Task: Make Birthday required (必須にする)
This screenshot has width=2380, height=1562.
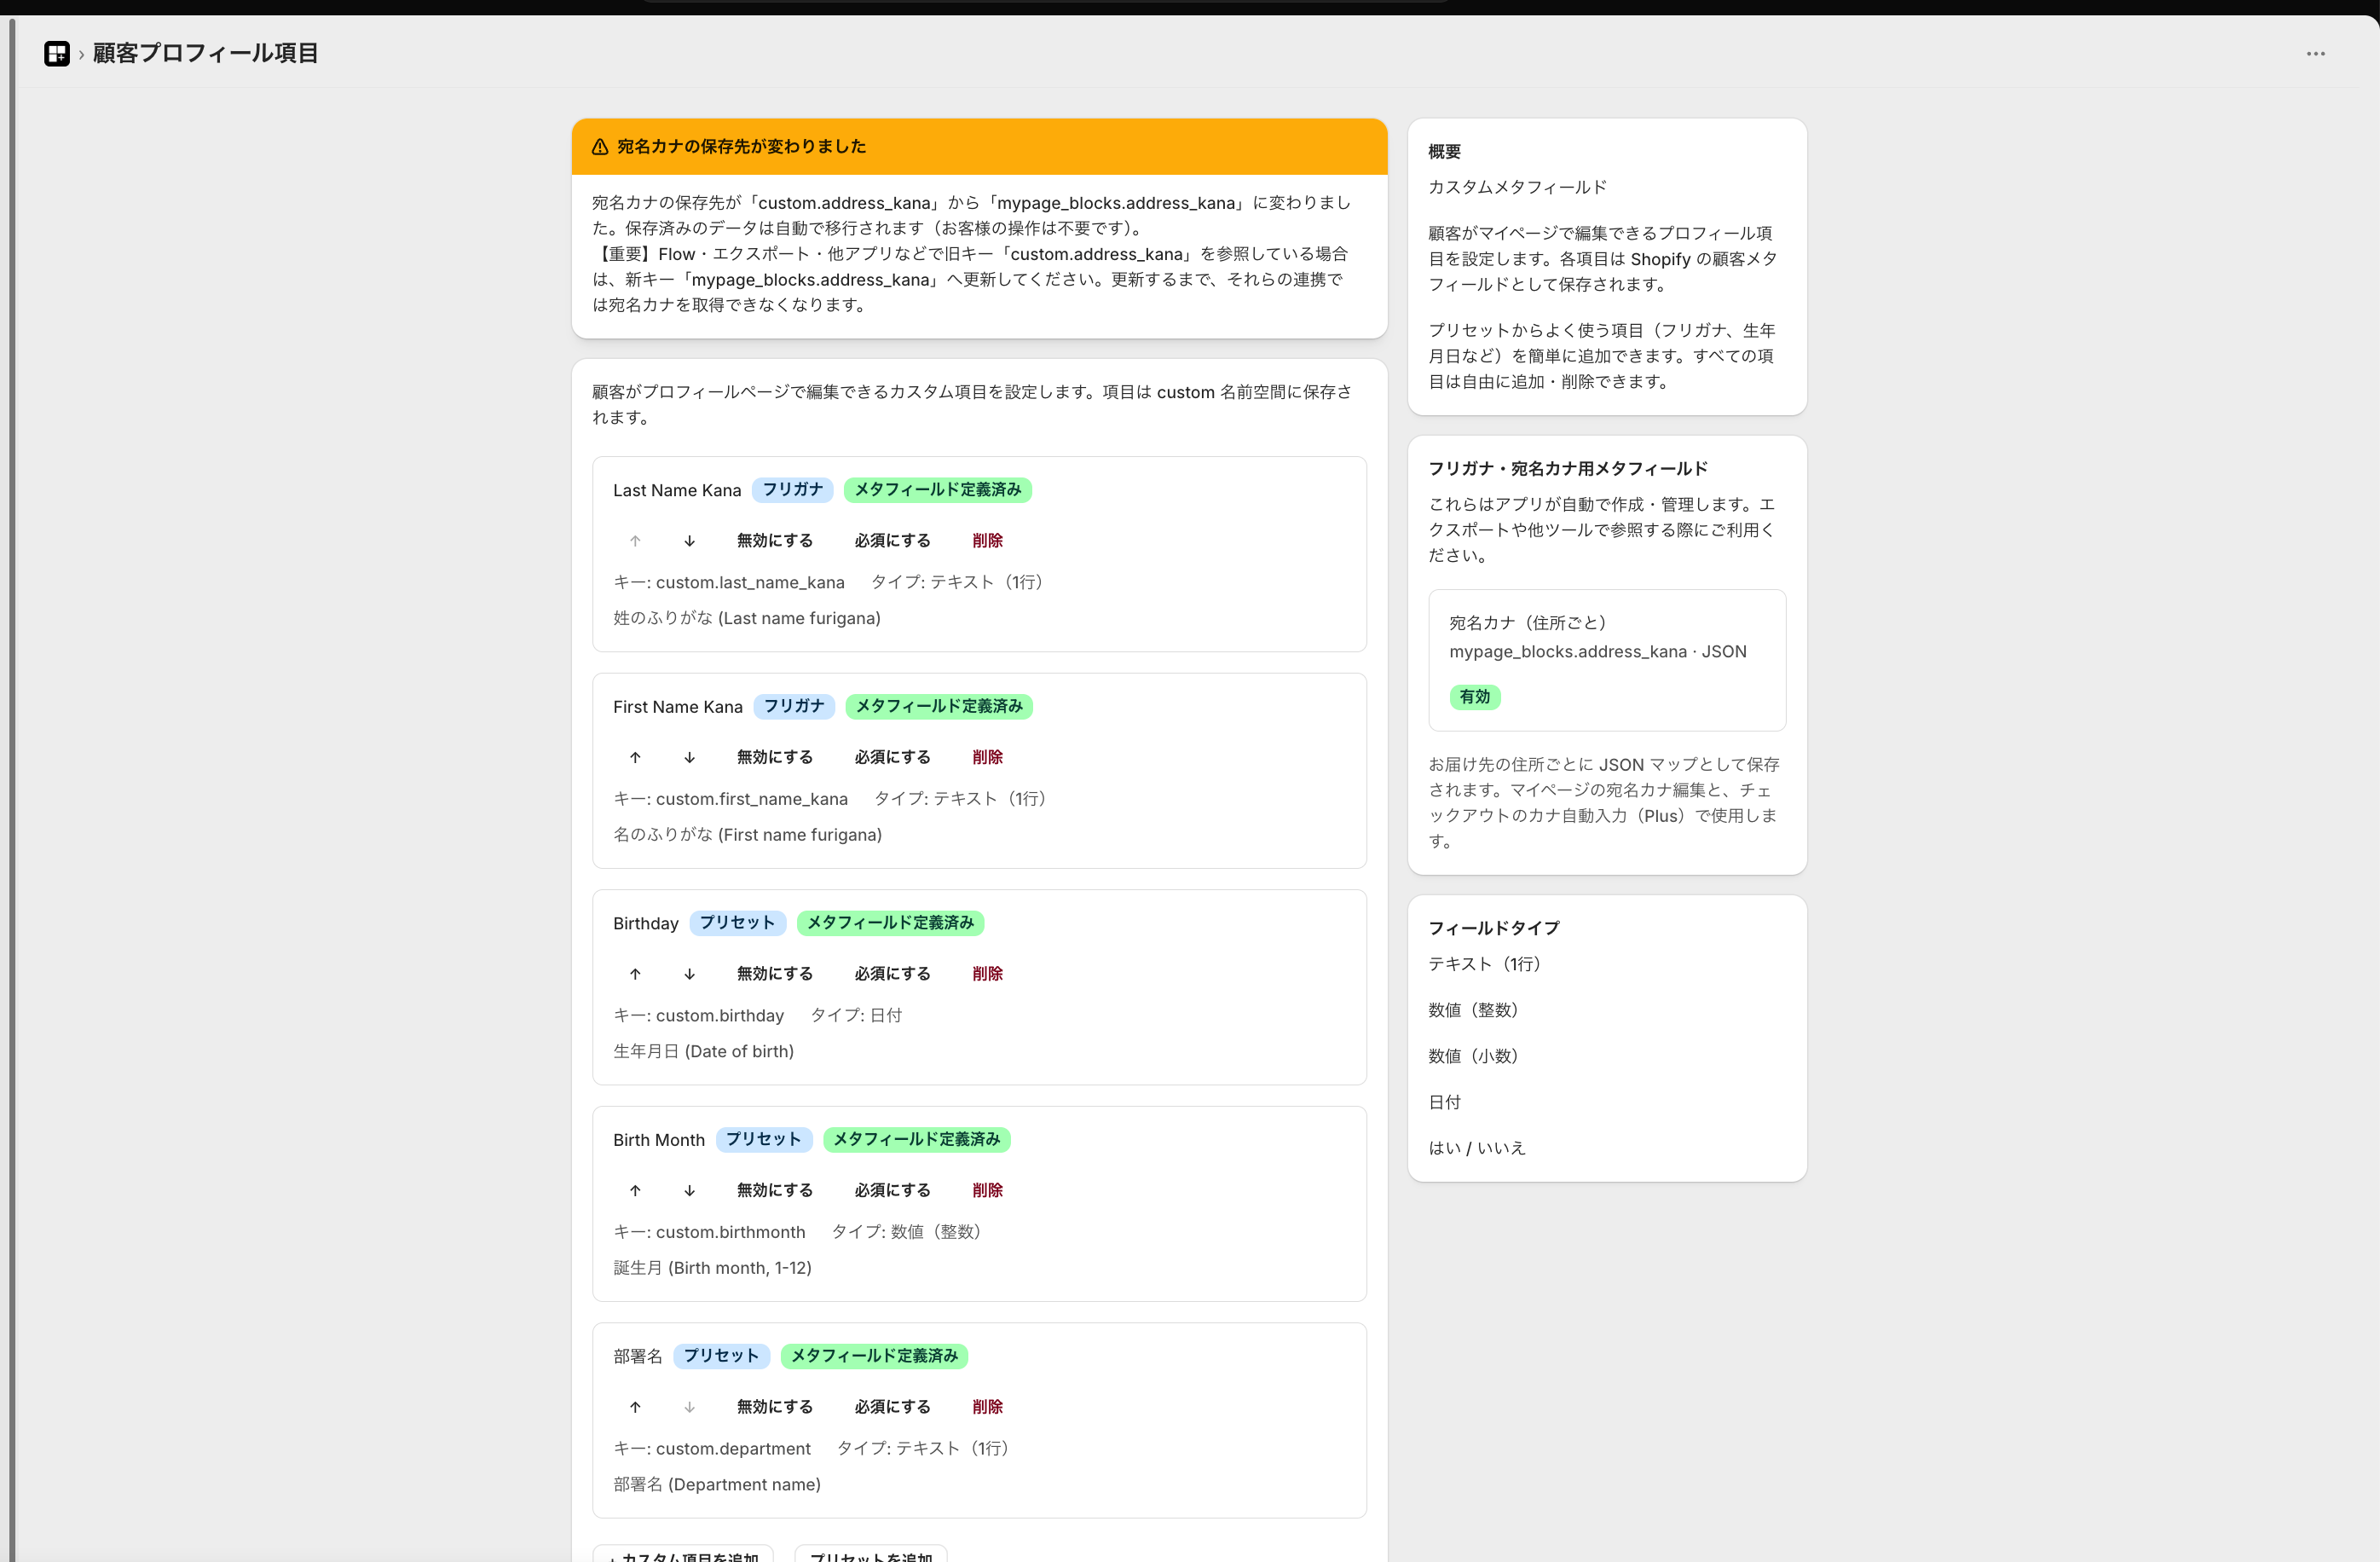Action: point(892,974)
